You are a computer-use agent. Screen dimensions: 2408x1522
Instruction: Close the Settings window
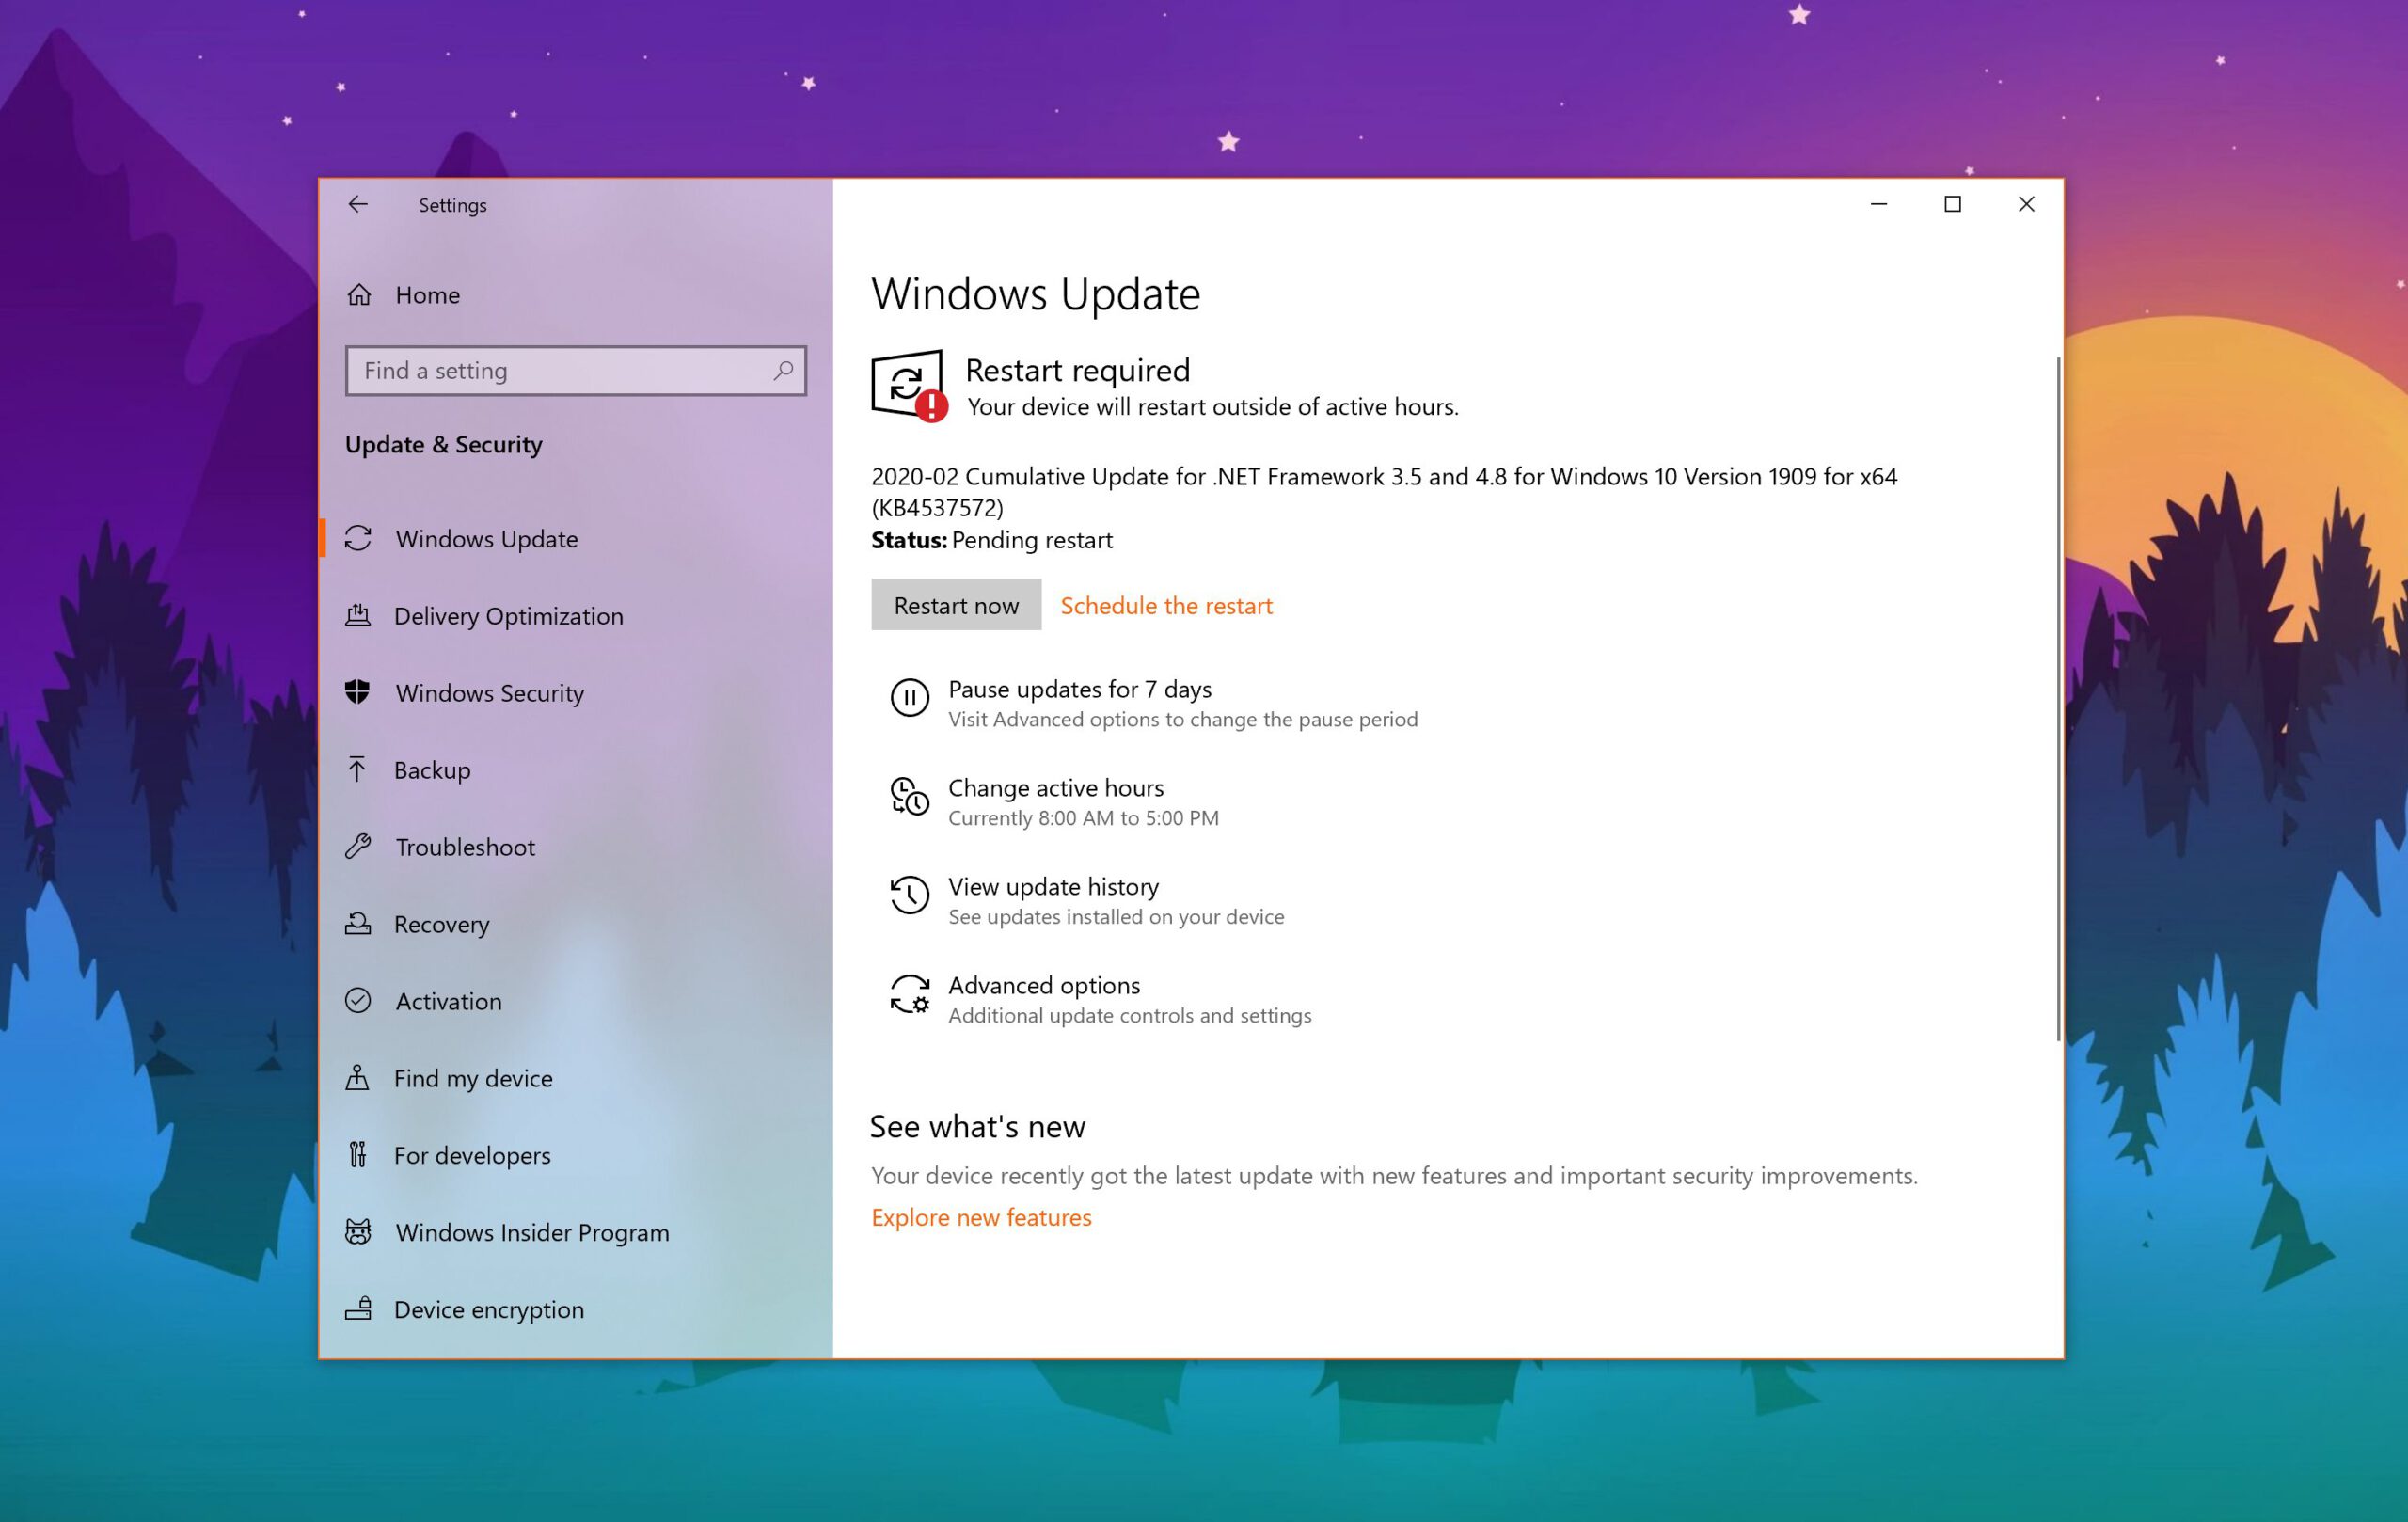click(x=2026, y=204)
